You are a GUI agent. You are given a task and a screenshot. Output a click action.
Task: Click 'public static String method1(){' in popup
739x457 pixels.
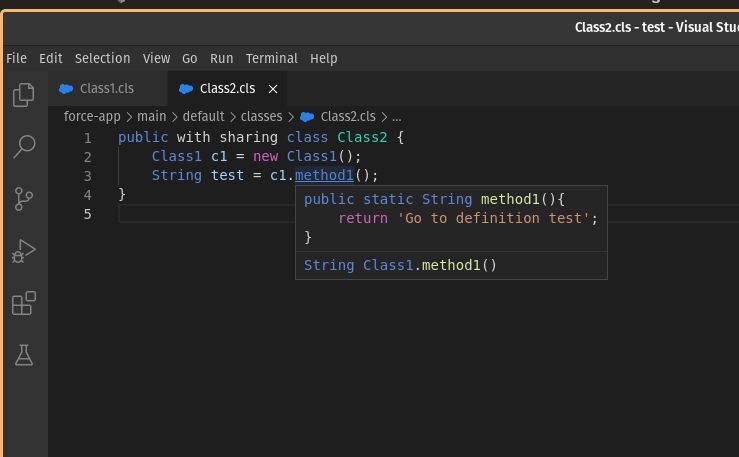[x=434, y=199]
